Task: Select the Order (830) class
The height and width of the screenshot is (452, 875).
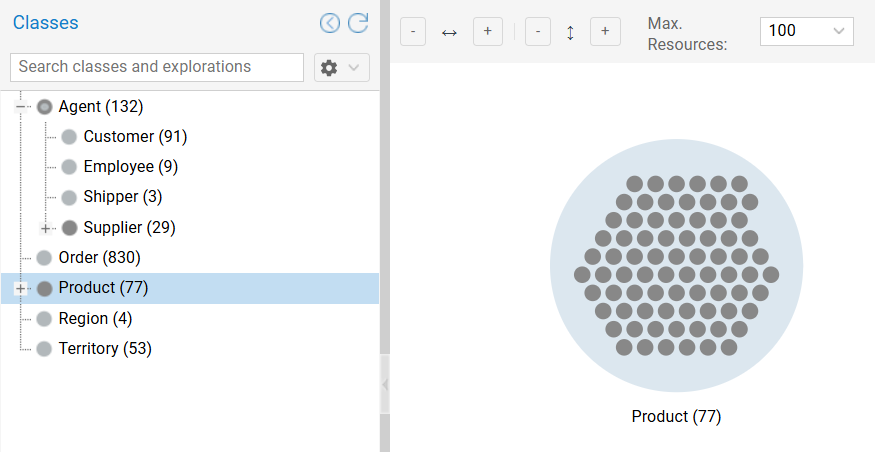Action: tap(99, 258)
